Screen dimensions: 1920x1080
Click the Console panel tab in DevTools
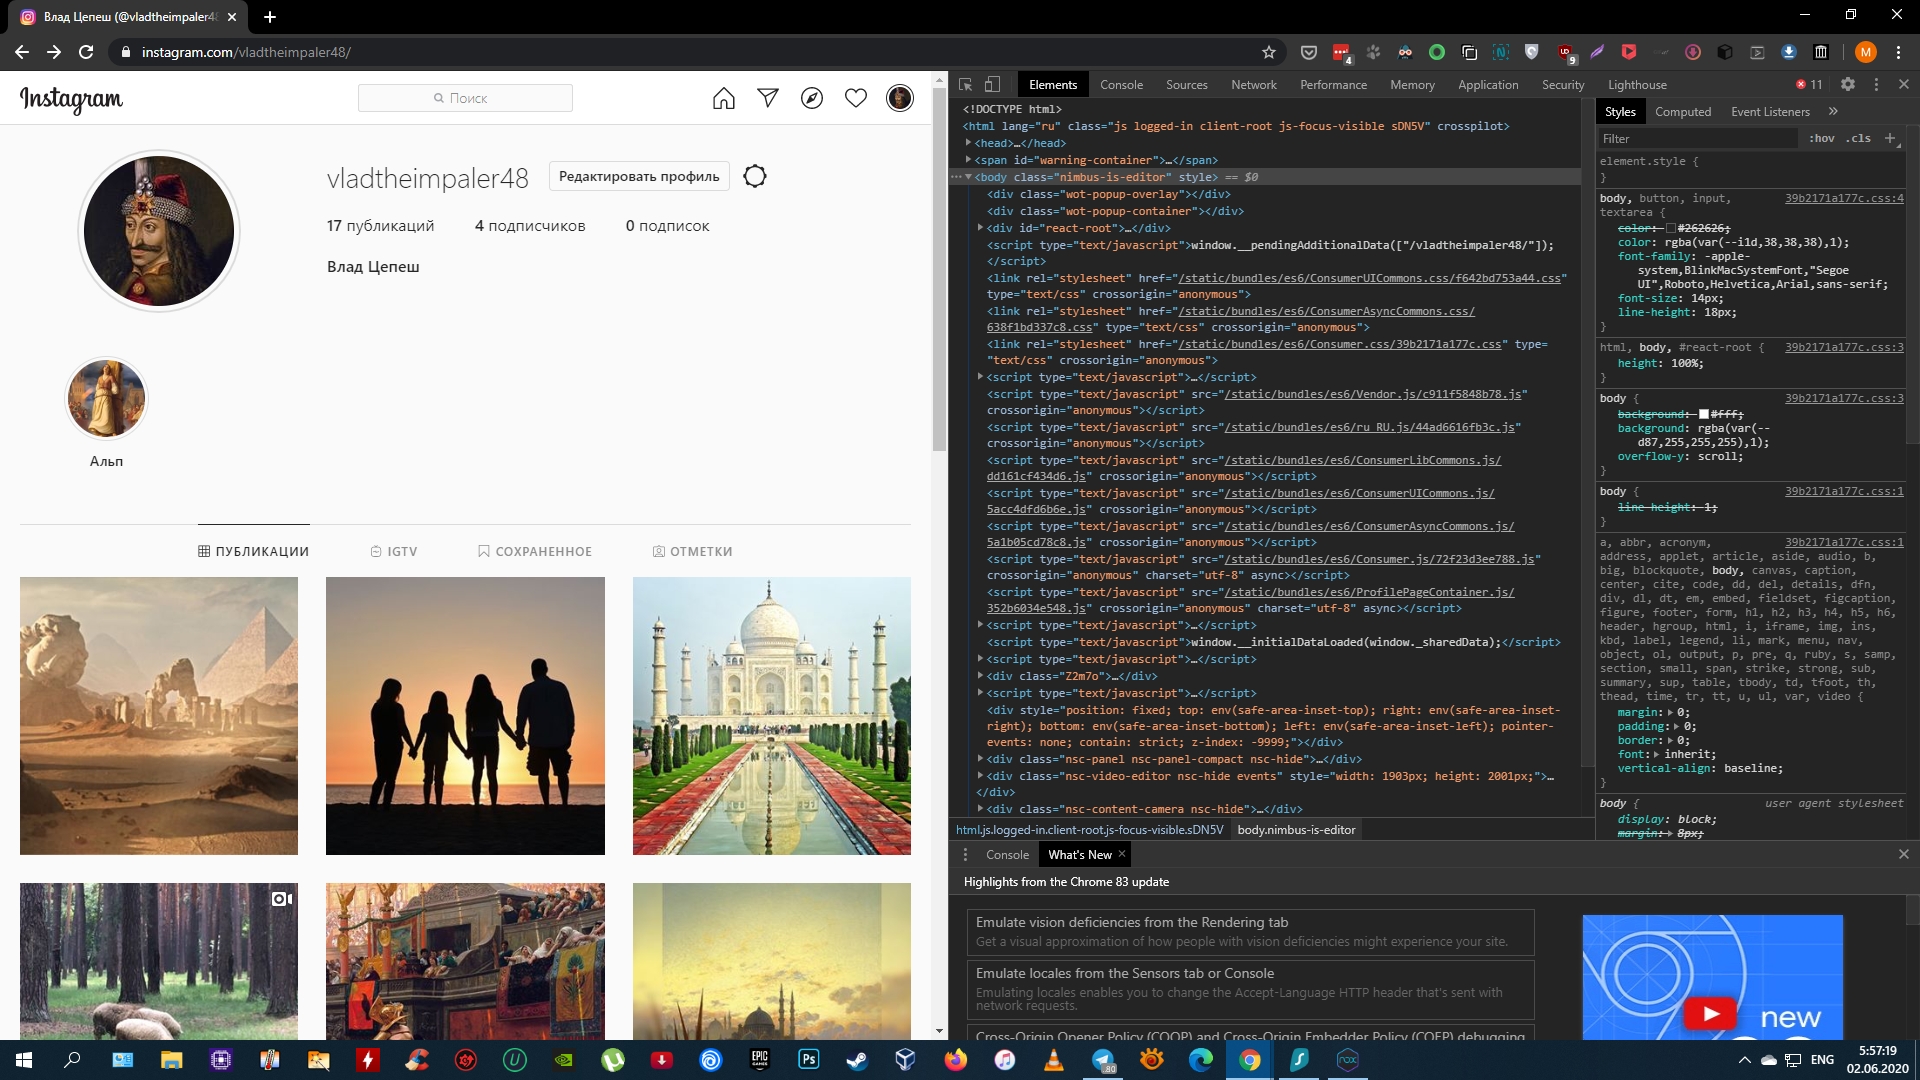click(x=1122, y=84)
